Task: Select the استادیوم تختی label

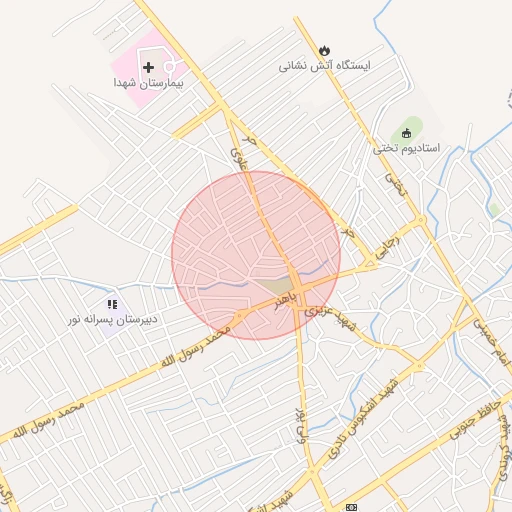Action: [x=407, y=148]
